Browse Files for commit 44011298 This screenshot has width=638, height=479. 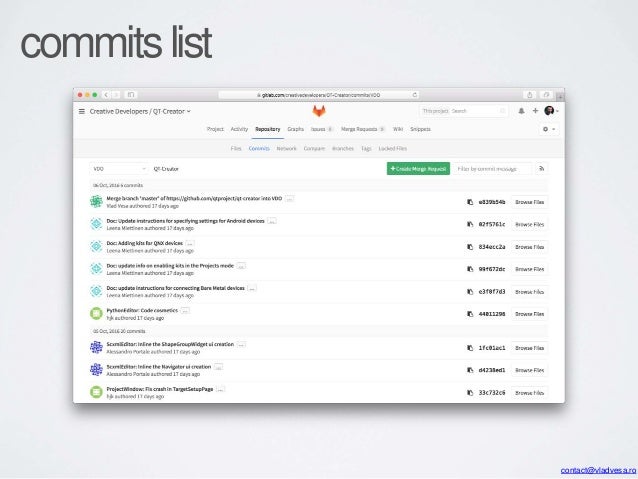tap(529, 314)
